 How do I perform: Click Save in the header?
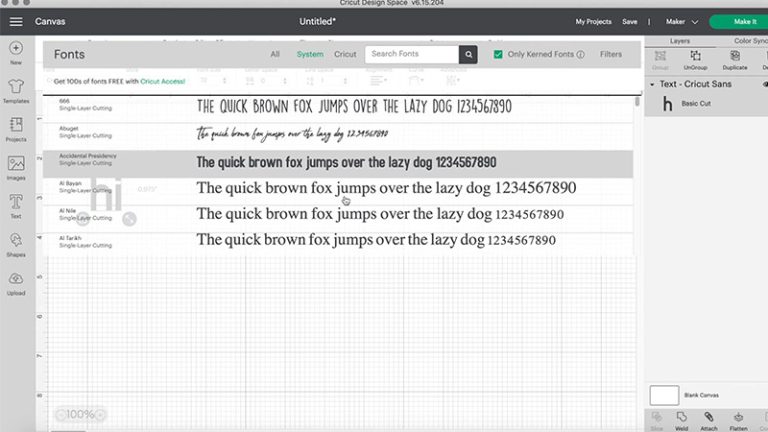629,22
